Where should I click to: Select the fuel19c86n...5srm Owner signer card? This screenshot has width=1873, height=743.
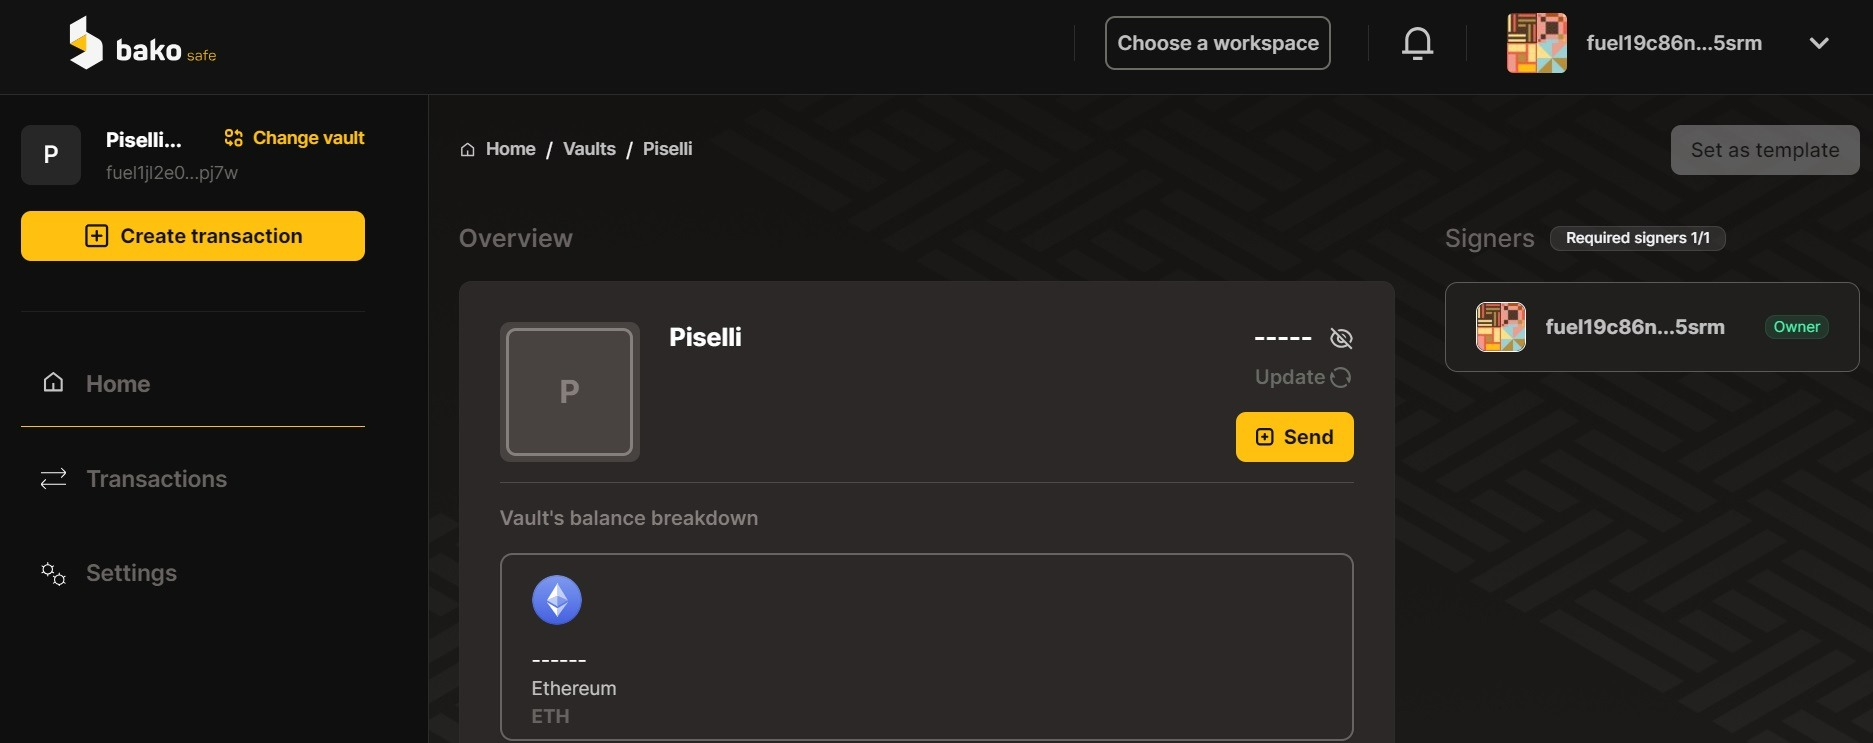coord(1651,327)
